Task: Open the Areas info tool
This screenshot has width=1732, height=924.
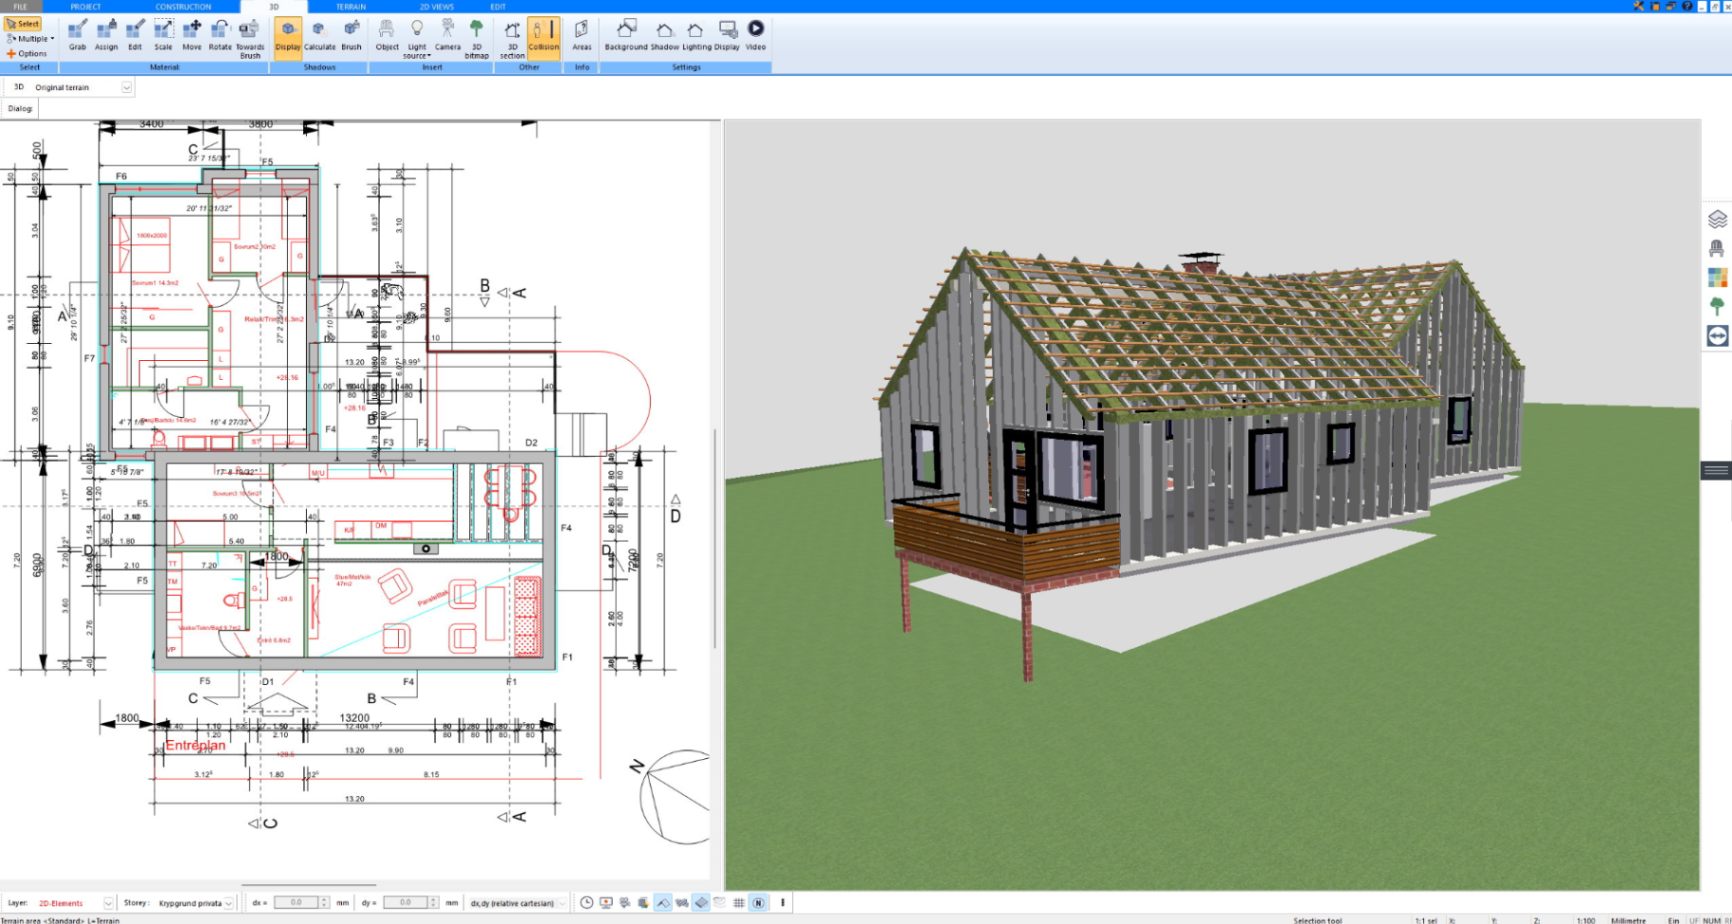Action: tap(582, 35)
